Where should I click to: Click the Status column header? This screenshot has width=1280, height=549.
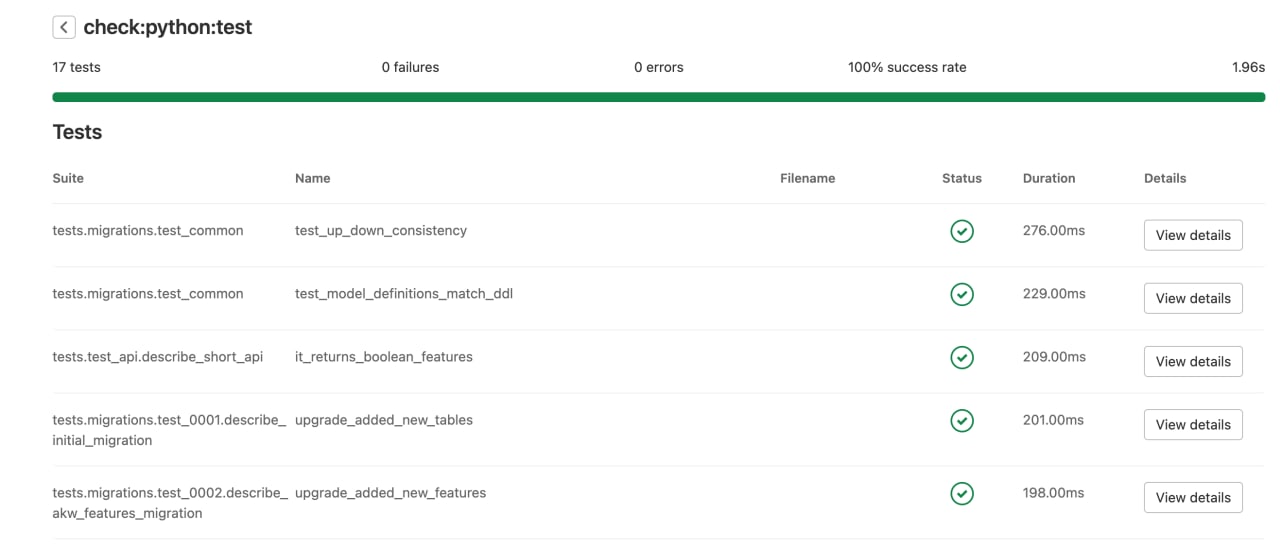(x=962, y=178)
